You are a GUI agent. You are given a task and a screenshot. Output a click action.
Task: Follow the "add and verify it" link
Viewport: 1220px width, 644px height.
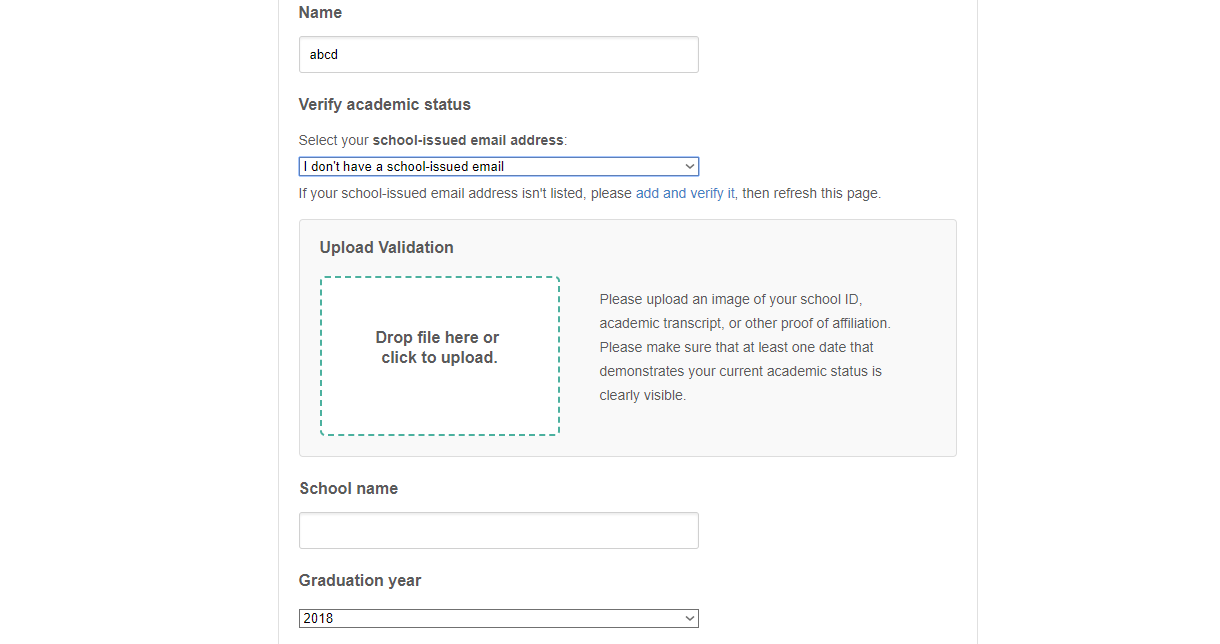pyautogui.click(x=685, y=194)
